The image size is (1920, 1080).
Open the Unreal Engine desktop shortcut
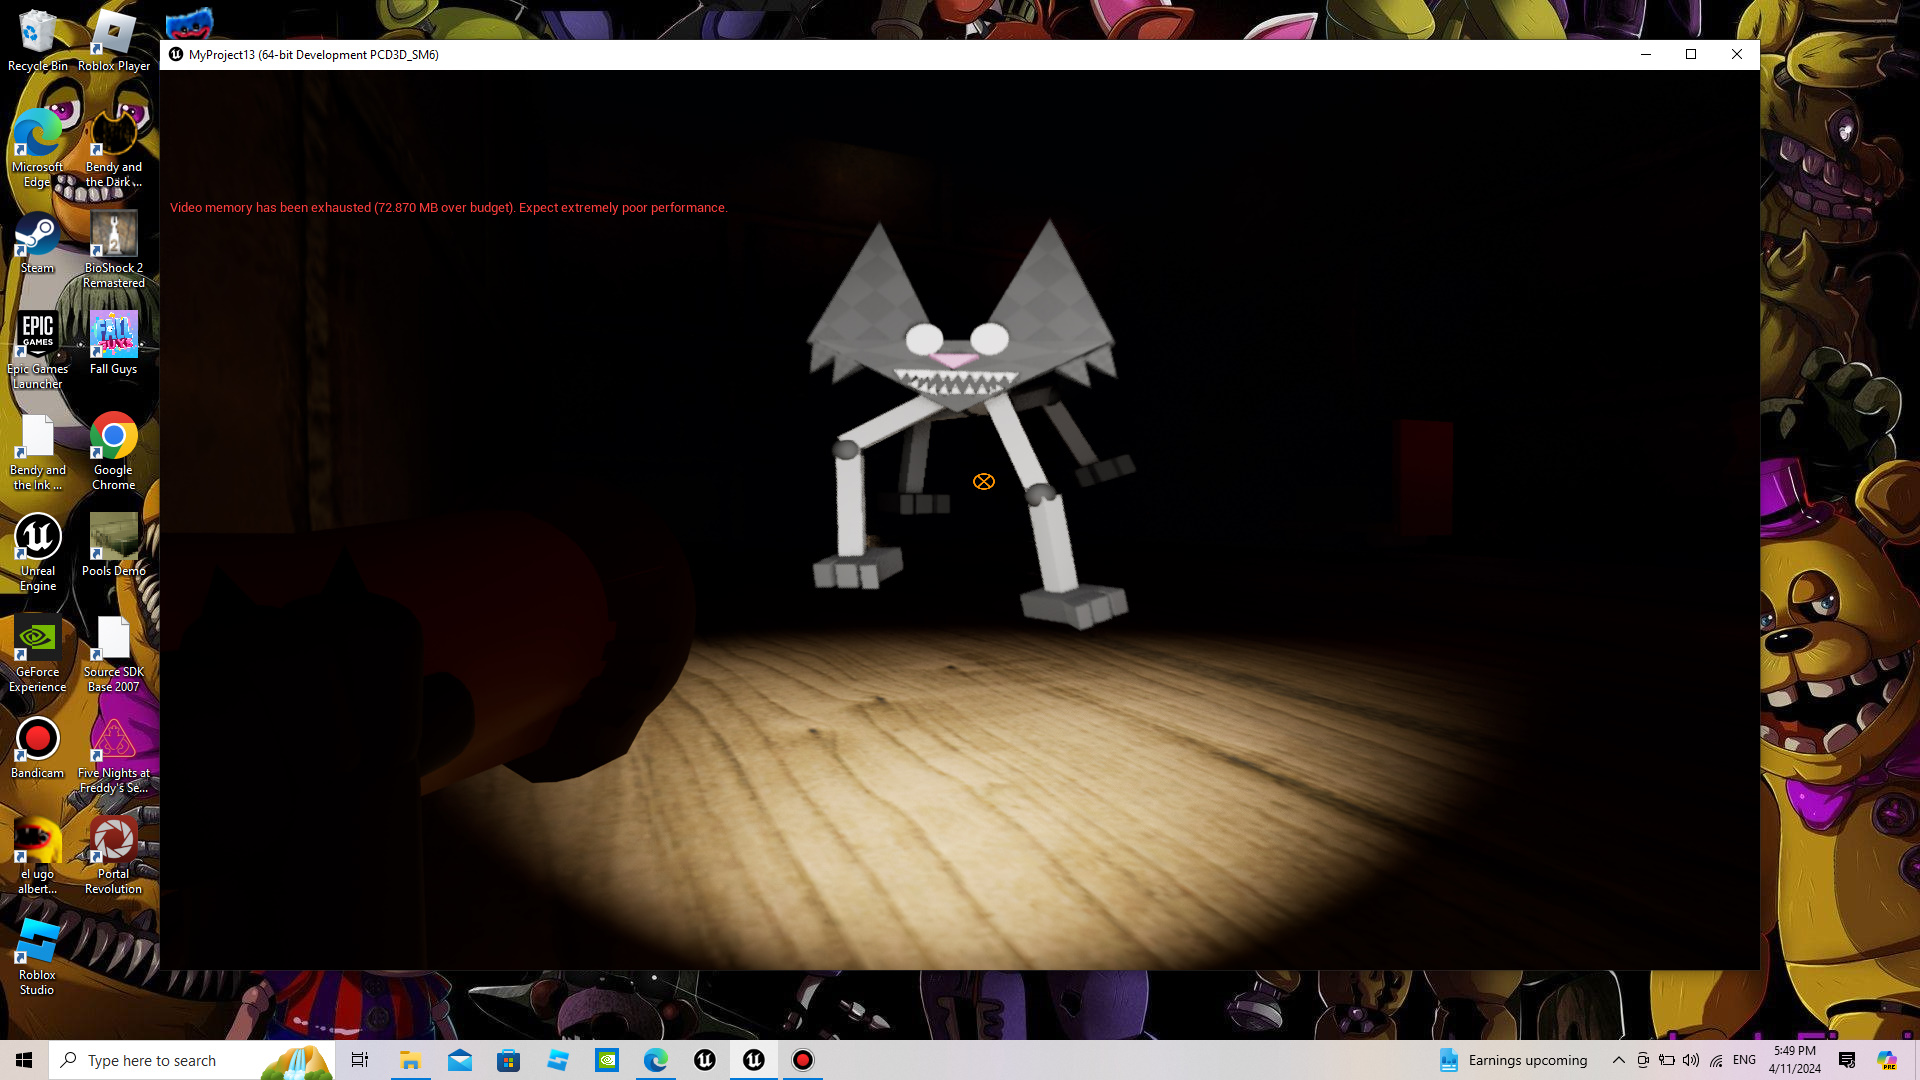point(37,538)
